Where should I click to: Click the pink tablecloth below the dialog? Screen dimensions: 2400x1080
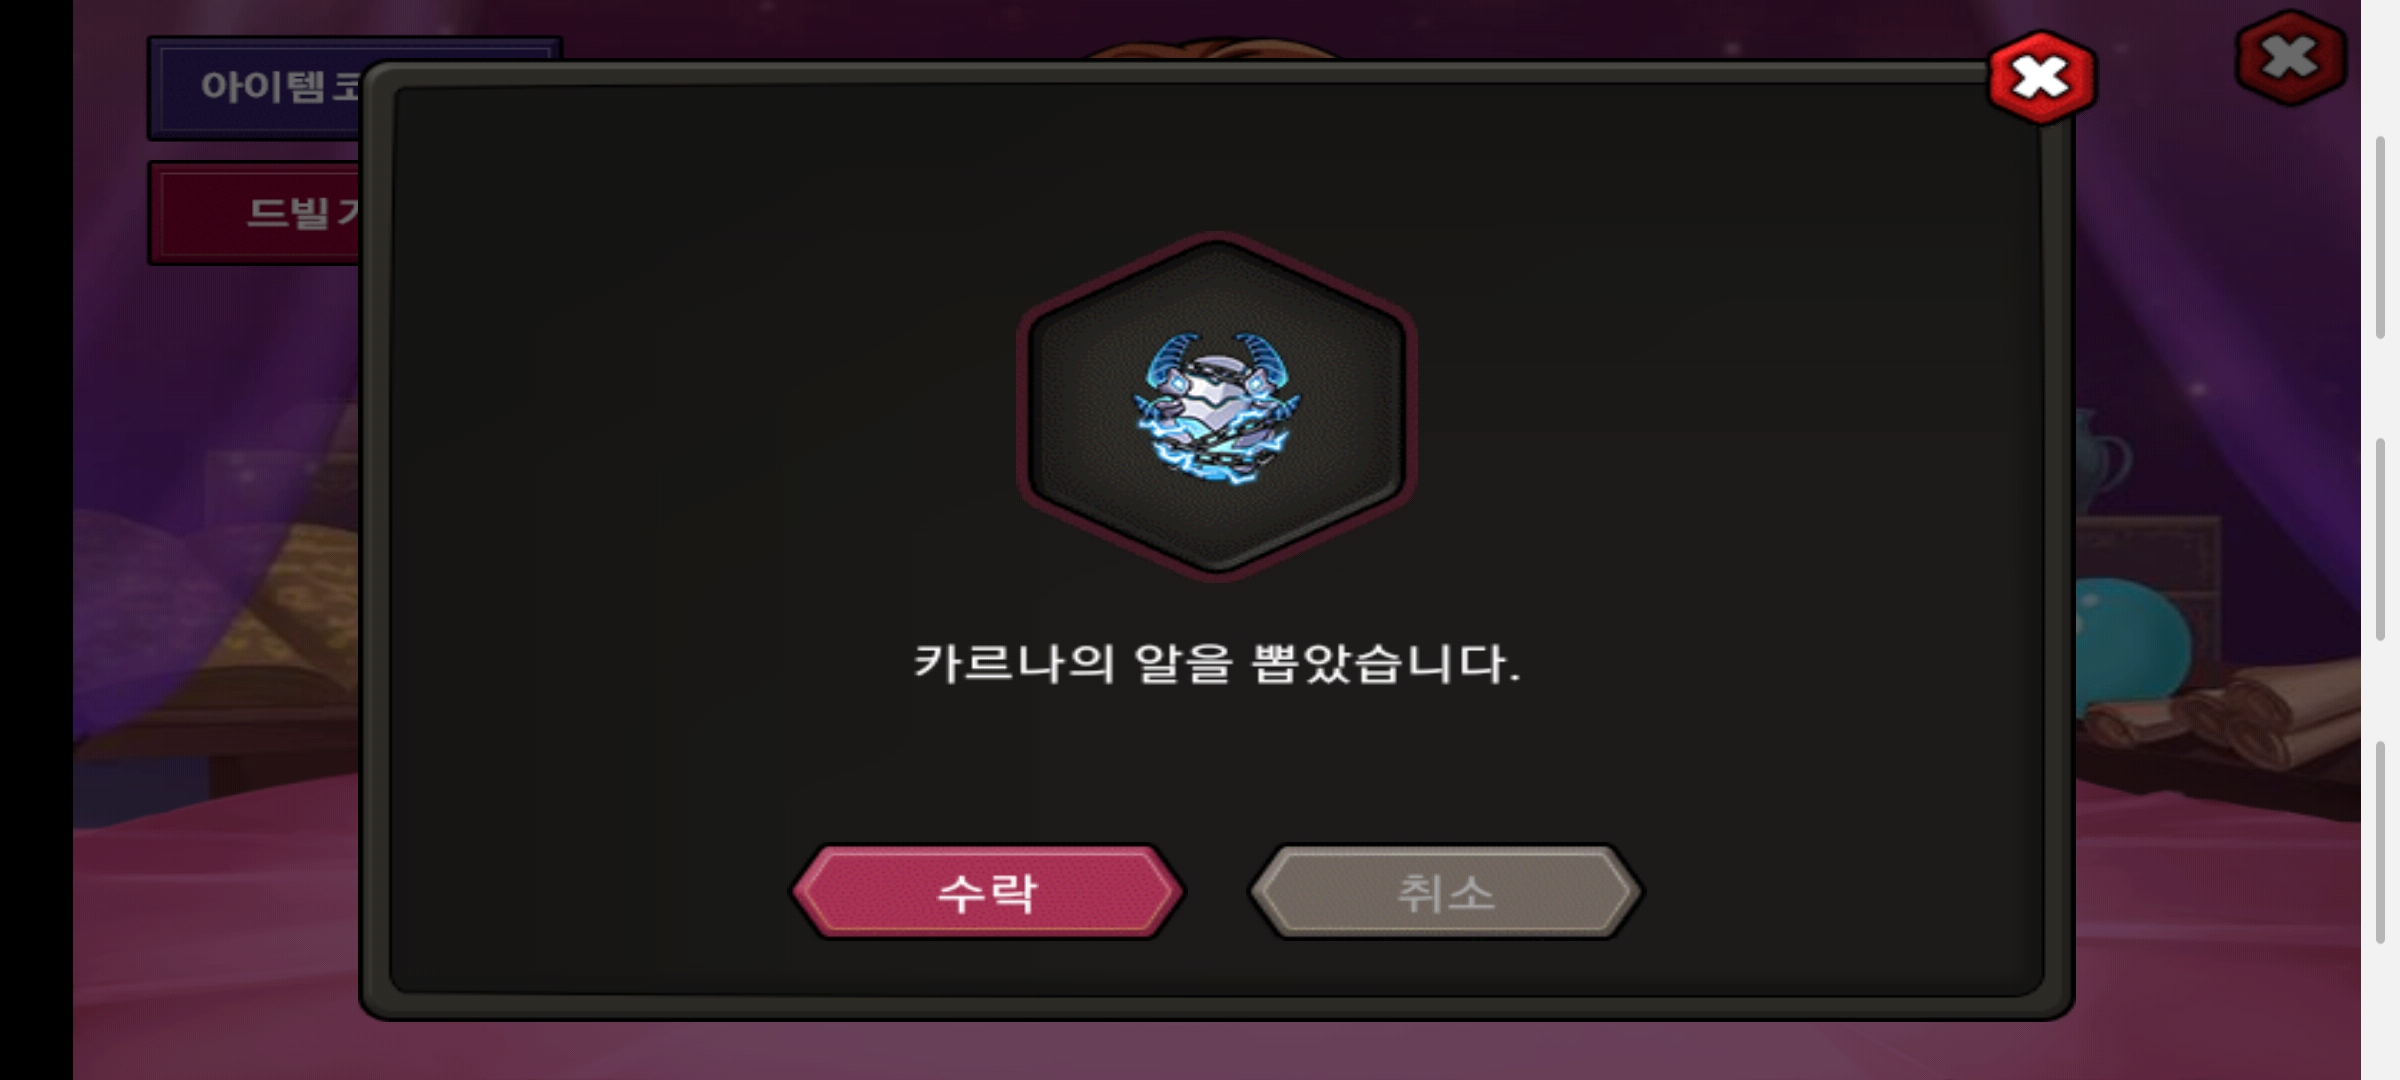1216,1050
